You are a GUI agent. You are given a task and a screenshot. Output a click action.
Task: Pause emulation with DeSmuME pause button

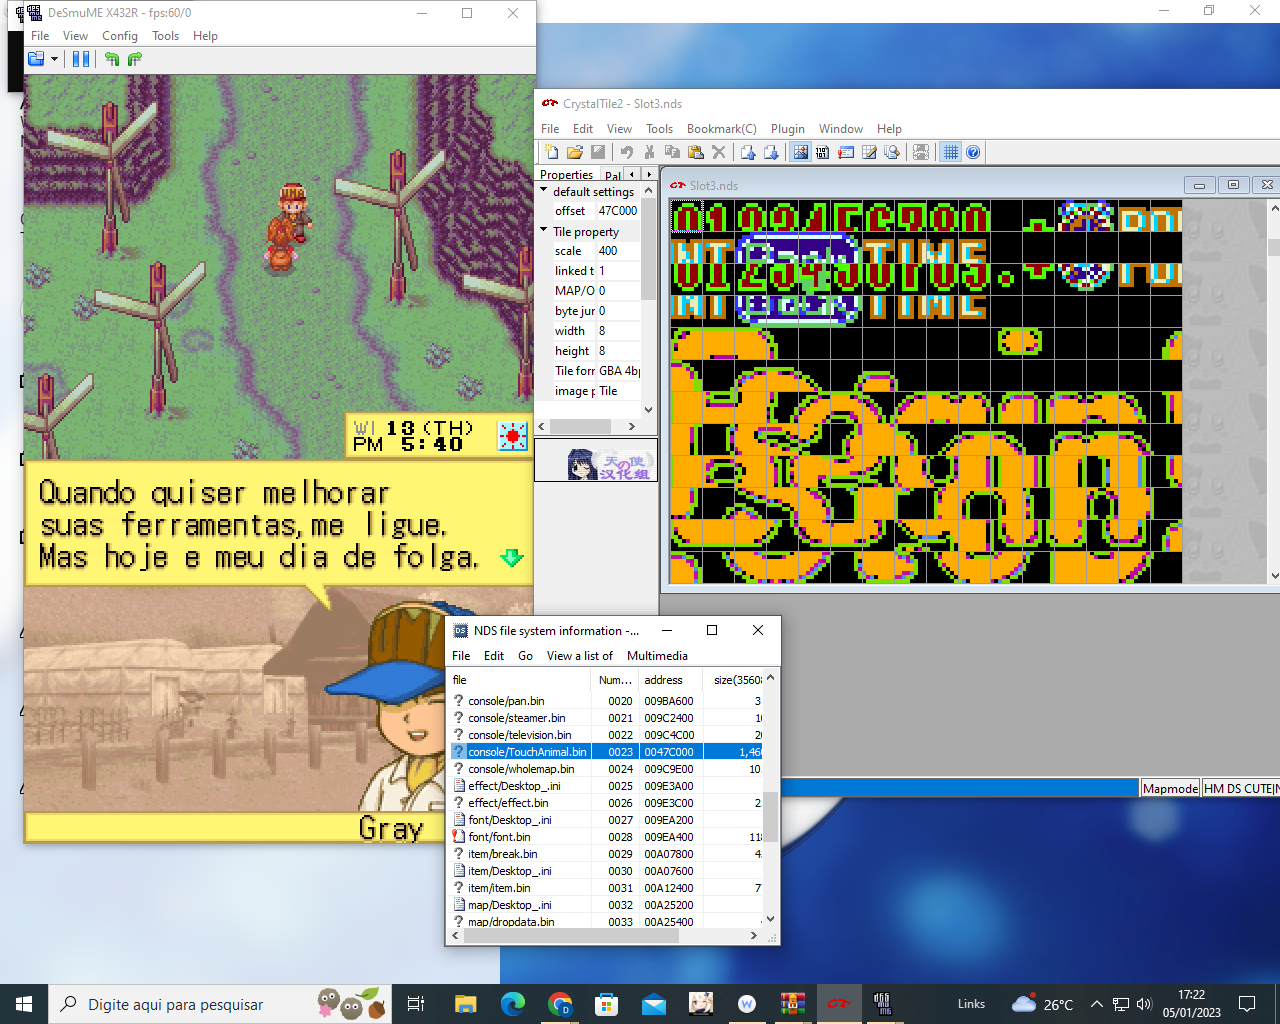pyautogui.click(x=81, y=59)
